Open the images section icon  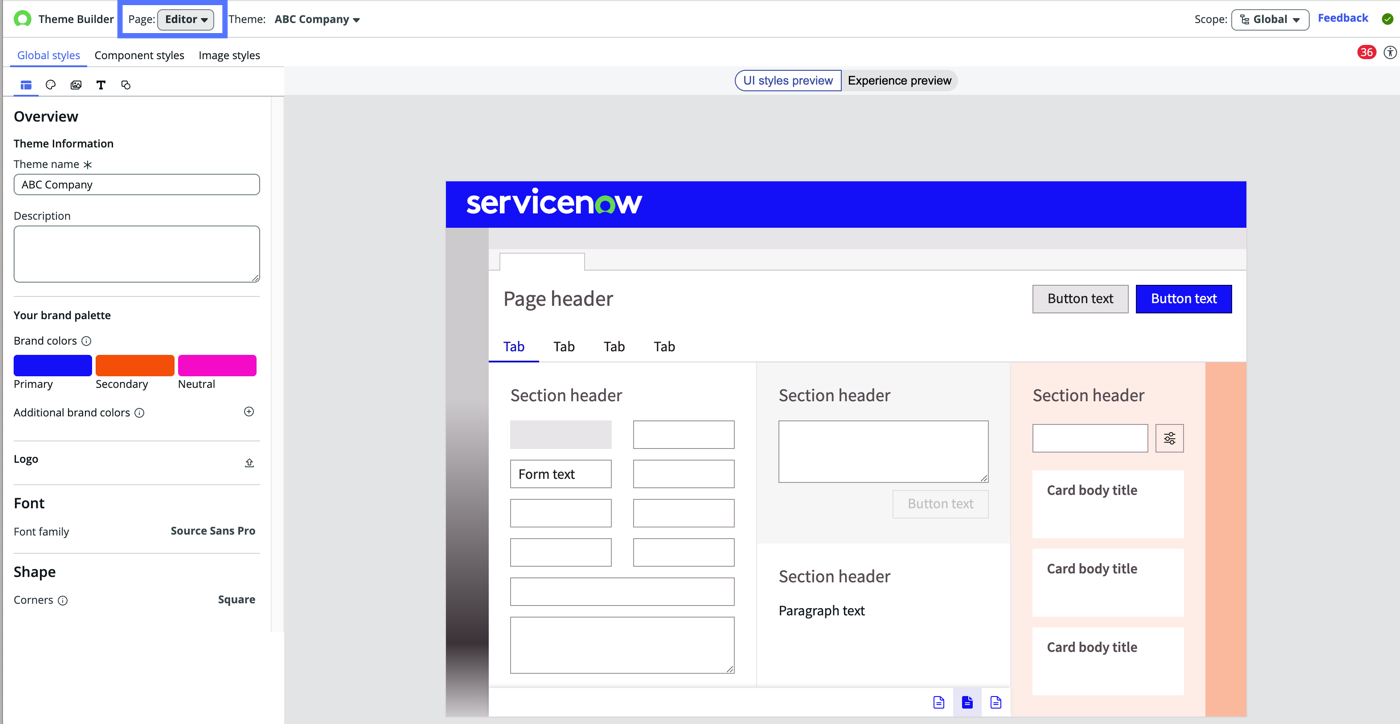click(76, 85)
